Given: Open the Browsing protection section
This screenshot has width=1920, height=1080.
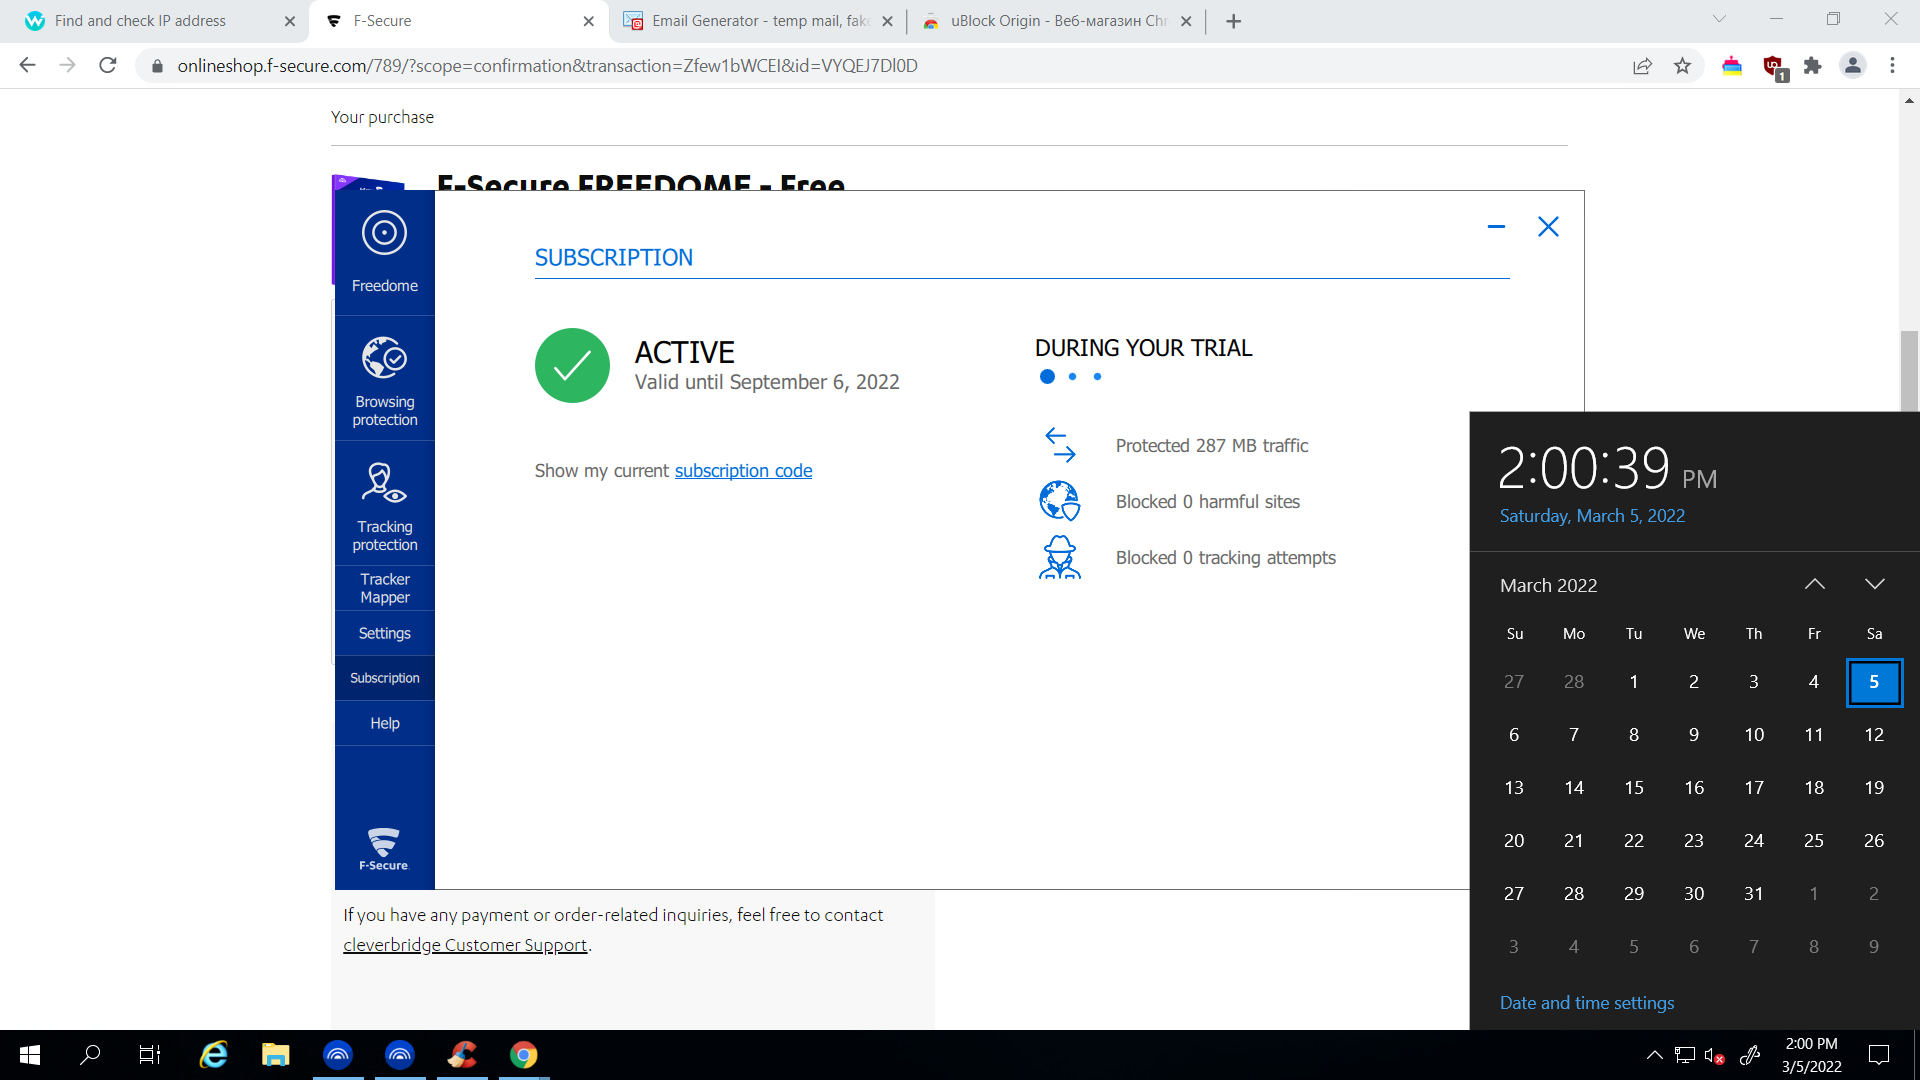Looking at the screenshot, I should click(385, 379).
